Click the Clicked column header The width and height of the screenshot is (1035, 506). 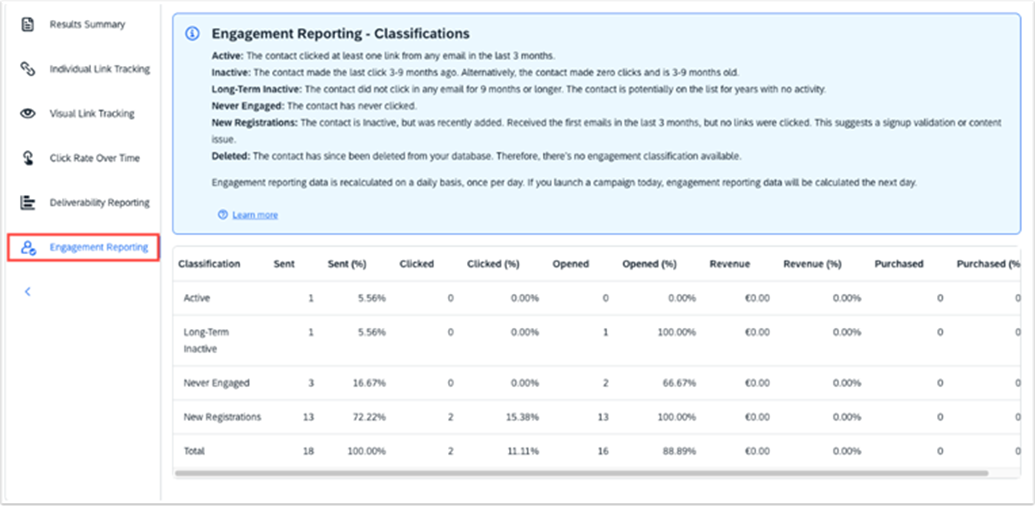click(417, 264)
